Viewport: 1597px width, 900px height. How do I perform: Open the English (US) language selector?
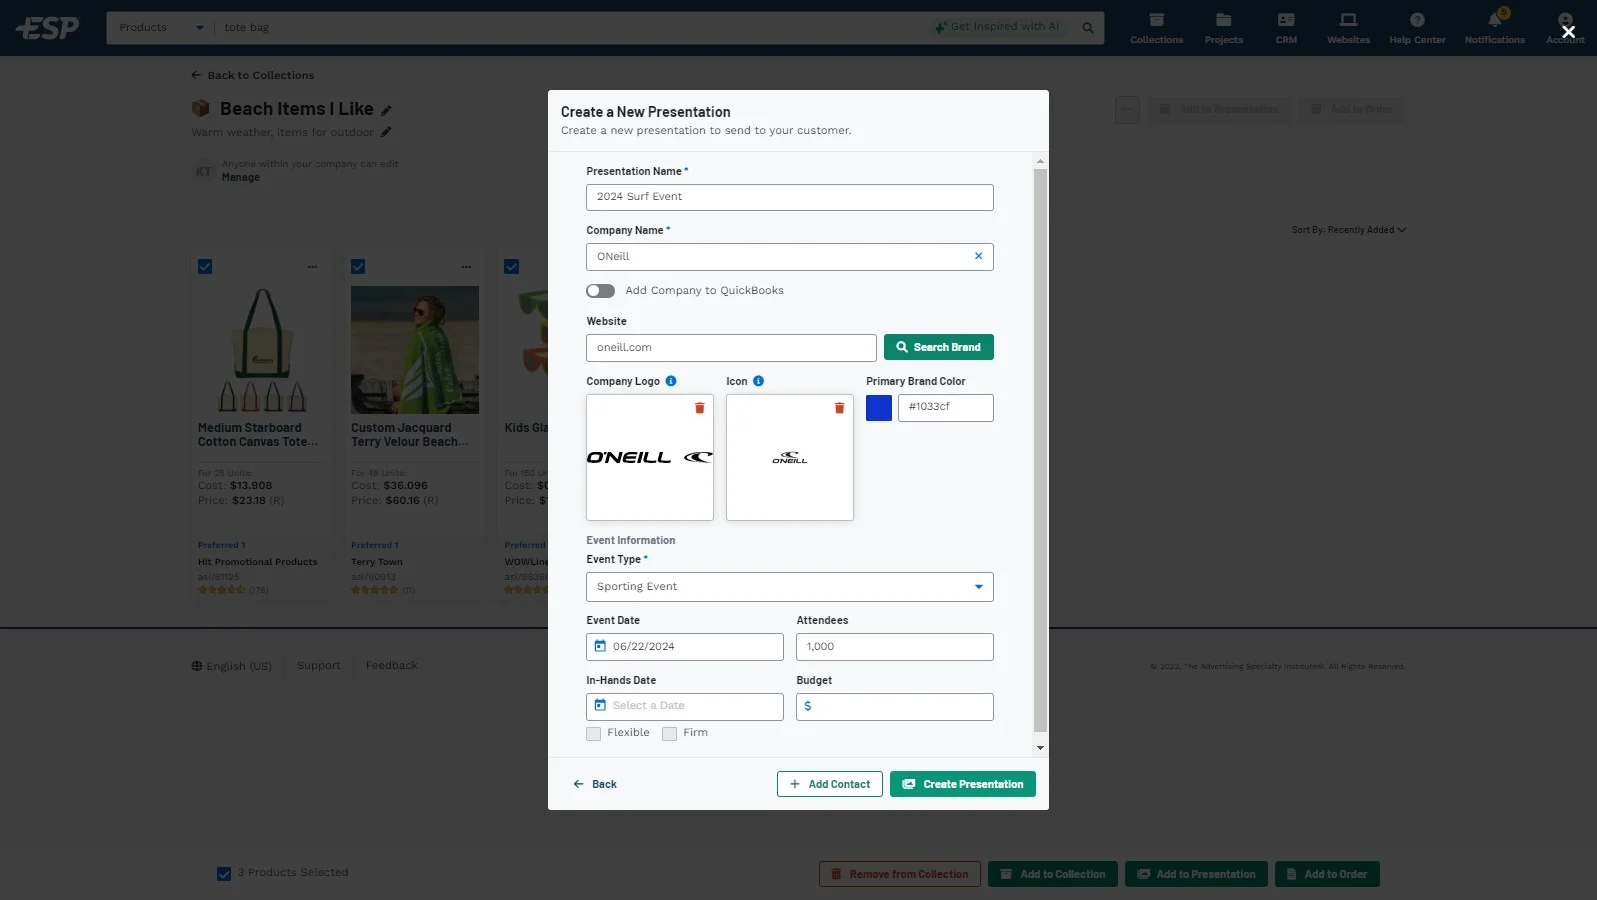coord(231,666)
